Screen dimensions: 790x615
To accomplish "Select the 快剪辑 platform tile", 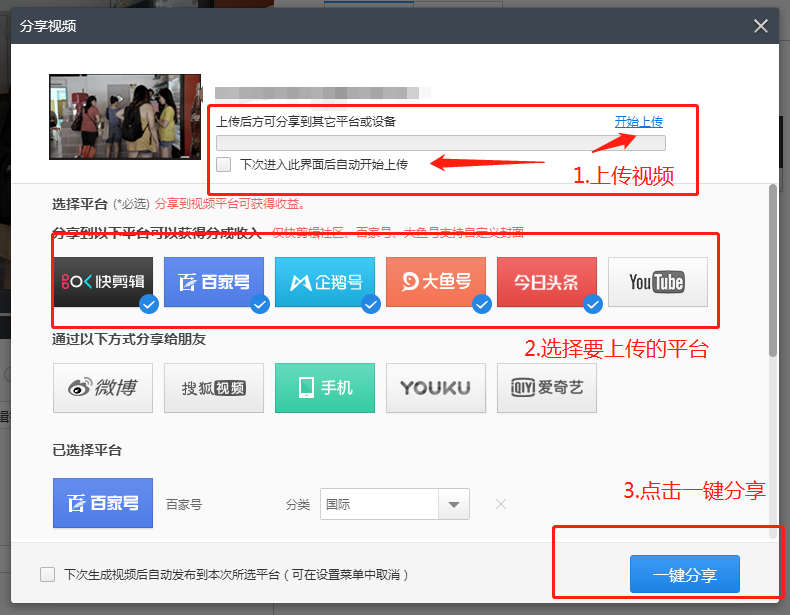I will click(102, 281).
